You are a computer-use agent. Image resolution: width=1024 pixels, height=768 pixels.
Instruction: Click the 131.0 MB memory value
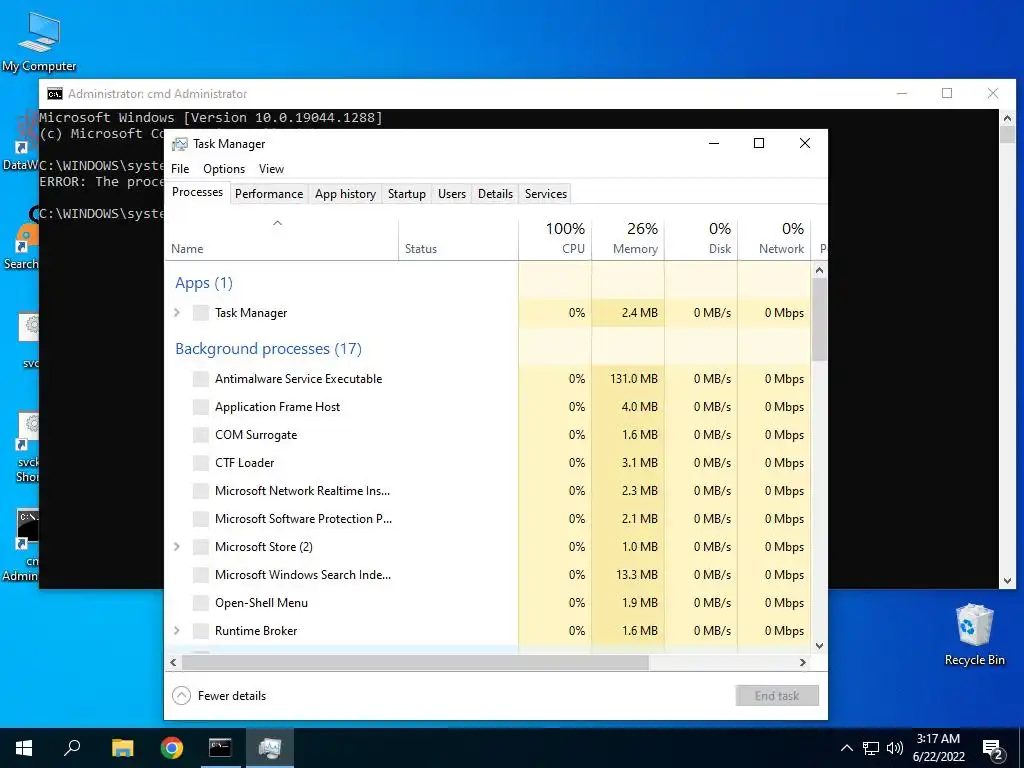click(x=633, y=379)
